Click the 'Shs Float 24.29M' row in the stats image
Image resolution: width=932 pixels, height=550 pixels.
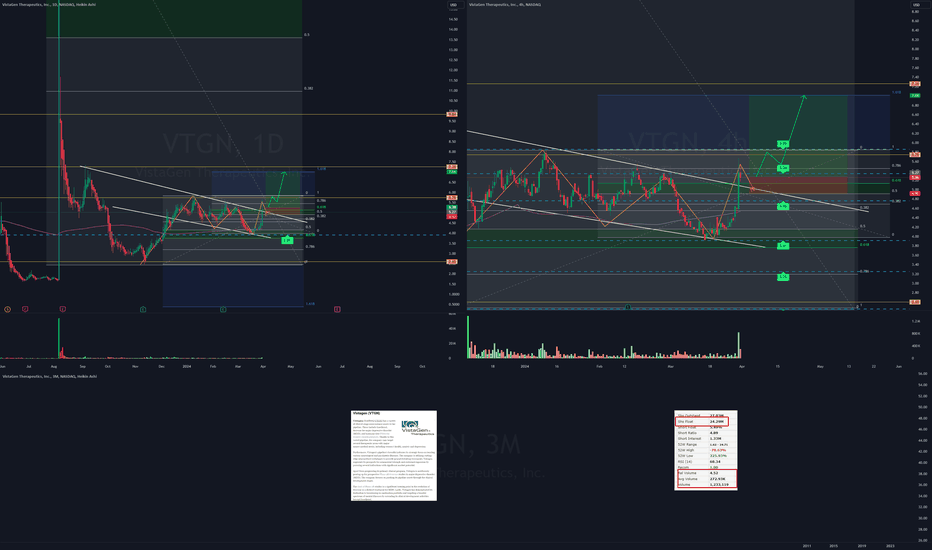click(702, 422)
